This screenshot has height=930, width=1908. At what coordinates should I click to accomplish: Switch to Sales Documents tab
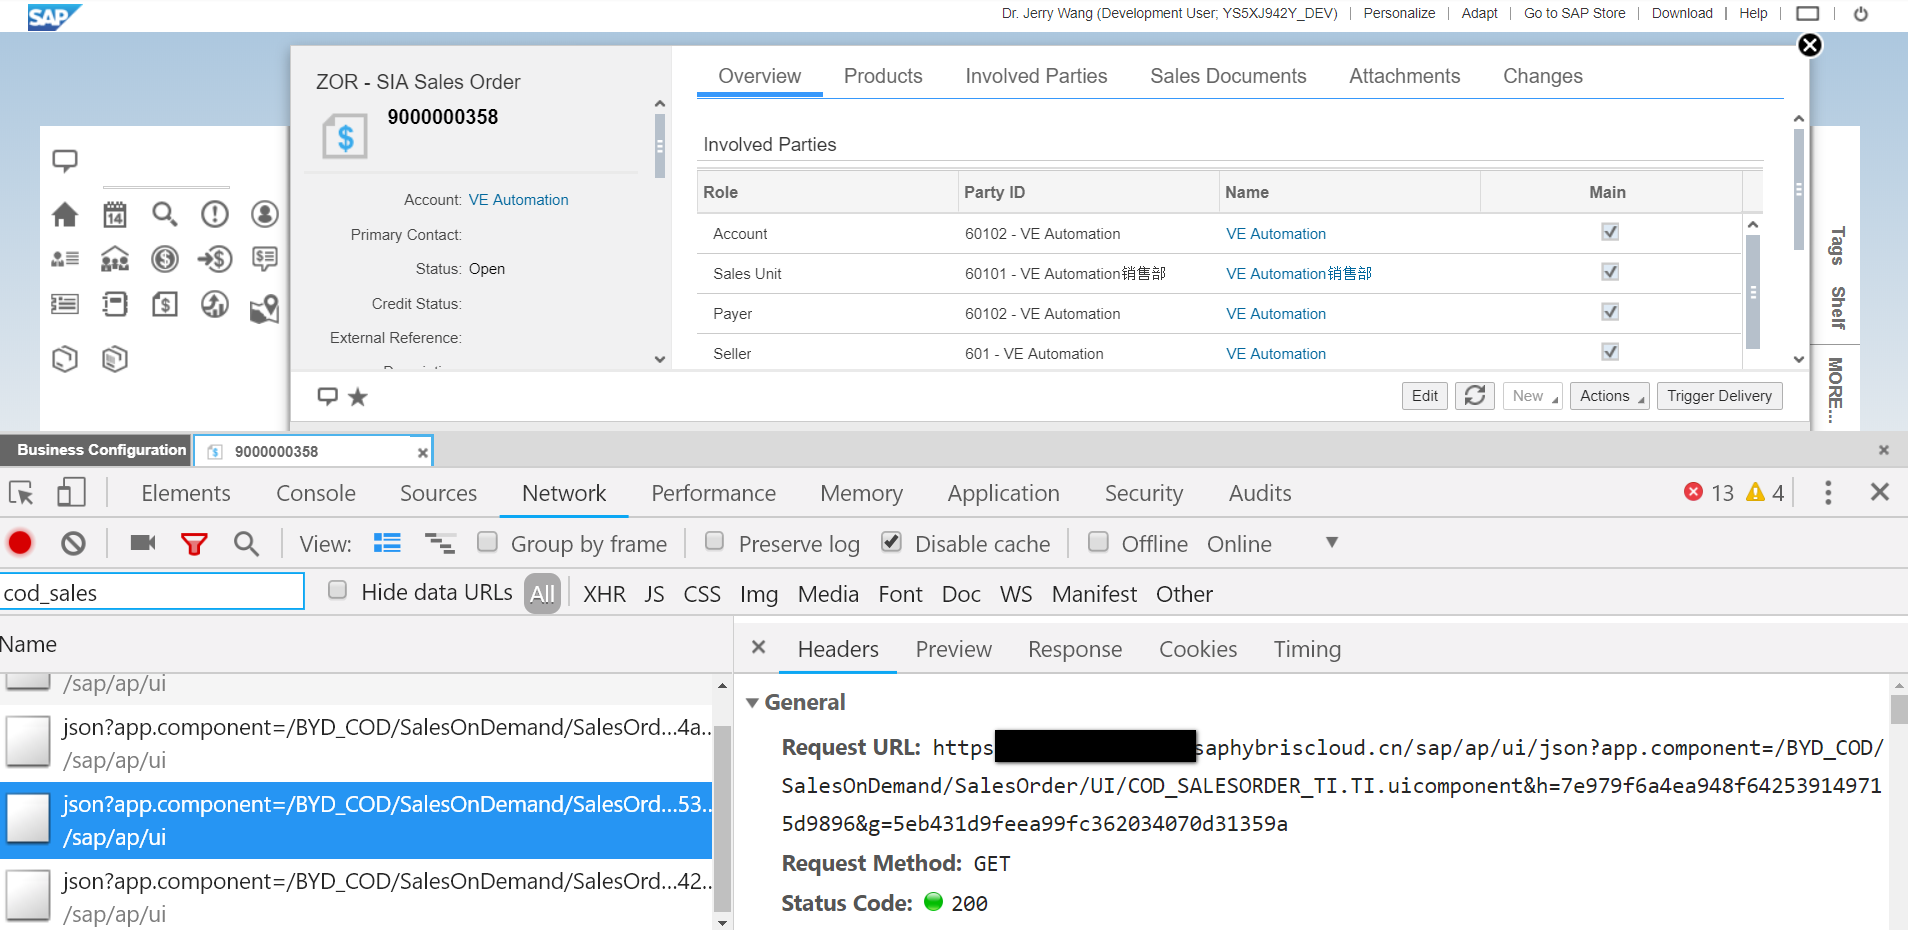click(x=1228, y=76)
